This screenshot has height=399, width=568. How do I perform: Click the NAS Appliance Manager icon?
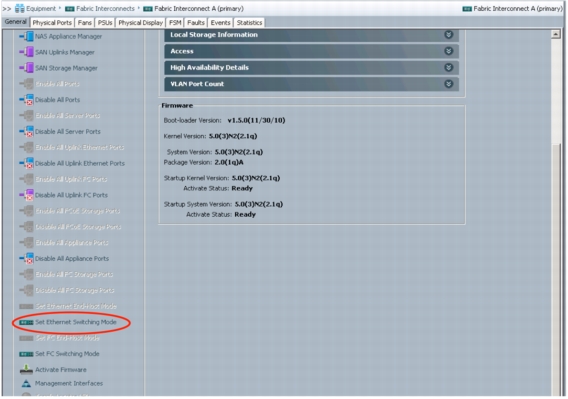[26, 36]
